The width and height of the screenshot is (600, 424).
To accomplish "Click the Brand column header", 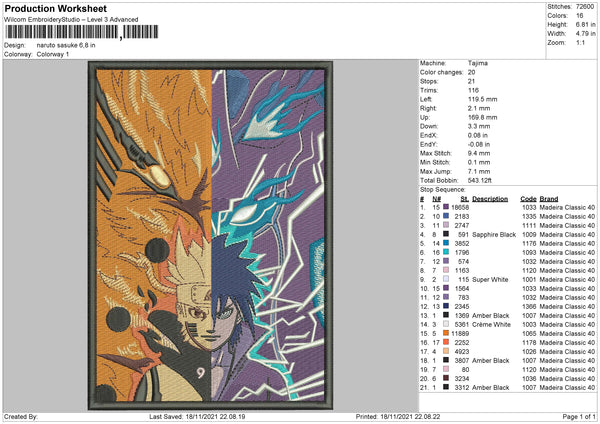I will click(549, 199).
